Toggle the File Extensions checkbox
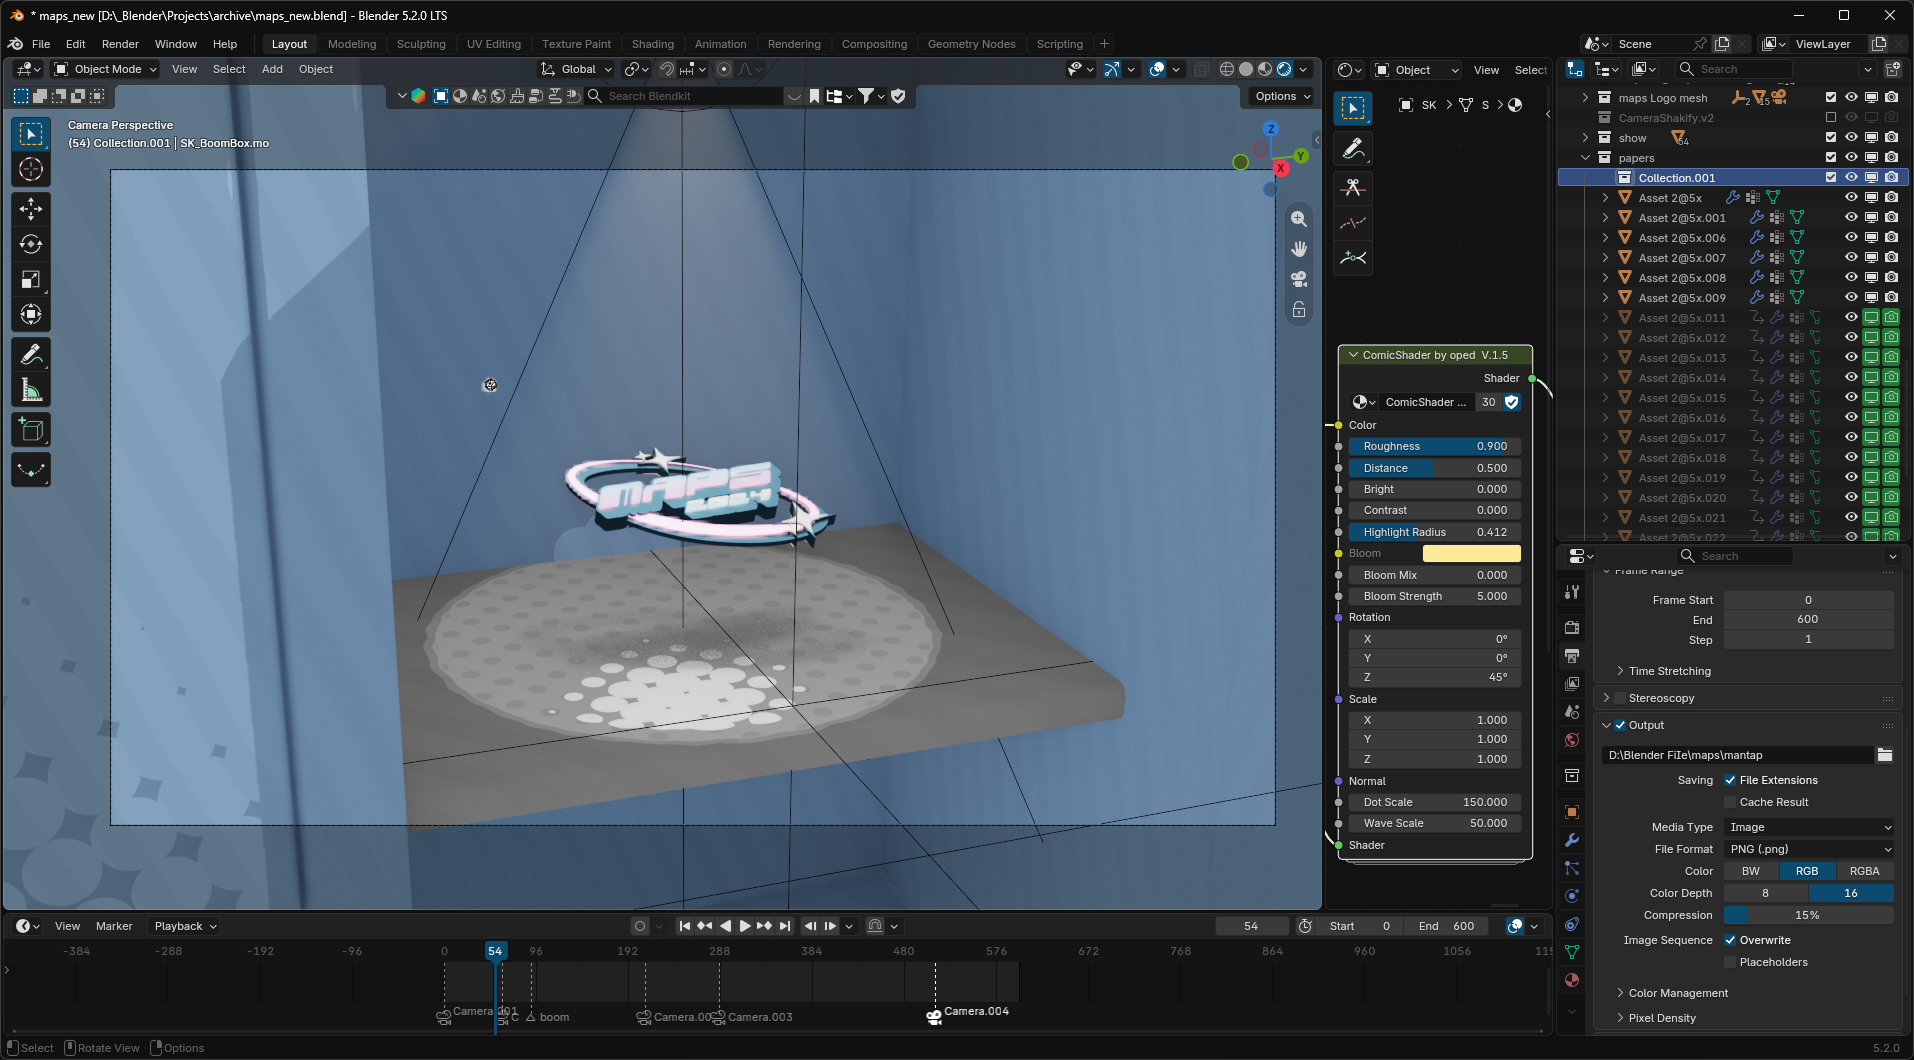Screen dimensions: 1914x1060 1730,780
